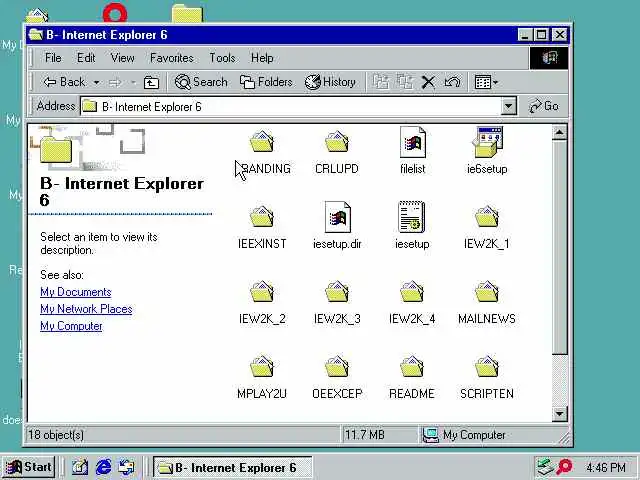Click the scrollbar up arrow
The image size is (640, 480).
tap(560, 133)
